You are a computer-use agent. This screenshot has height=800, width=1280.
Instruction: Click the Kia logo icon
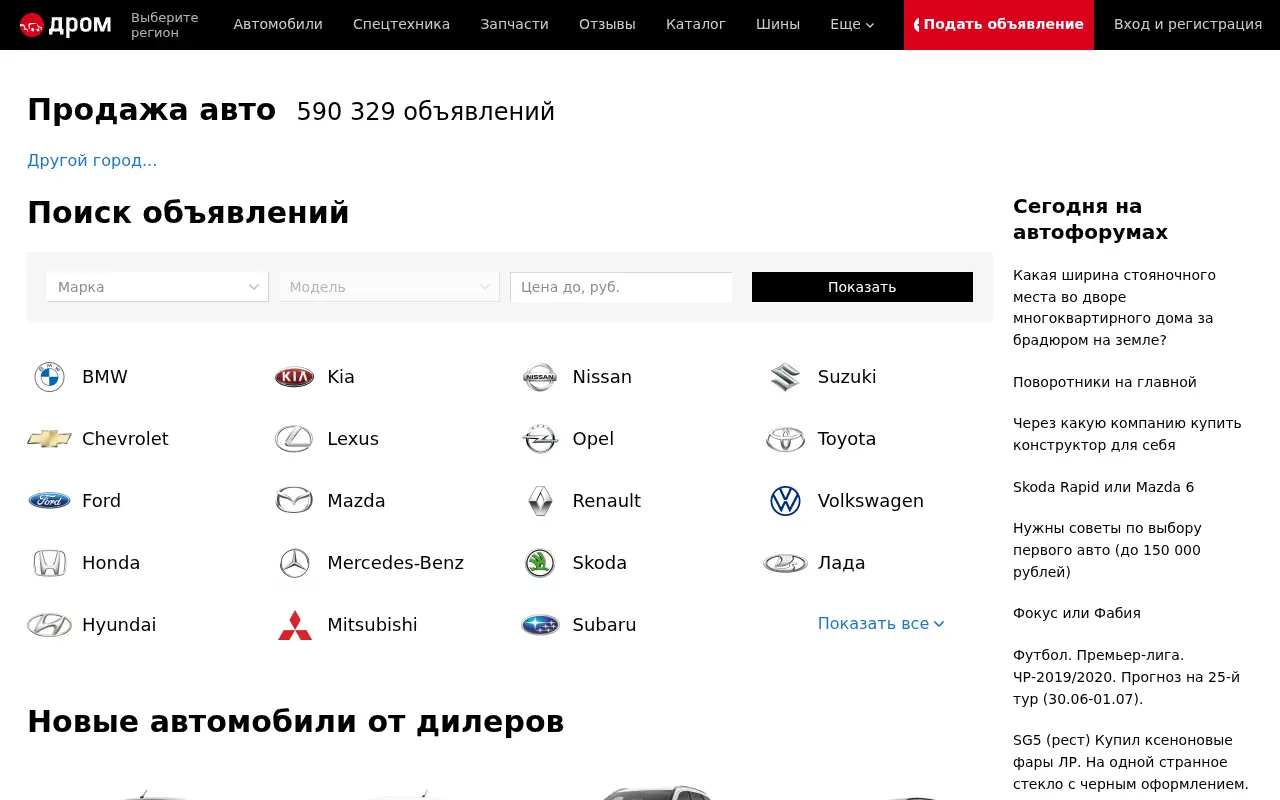point(294,377)
